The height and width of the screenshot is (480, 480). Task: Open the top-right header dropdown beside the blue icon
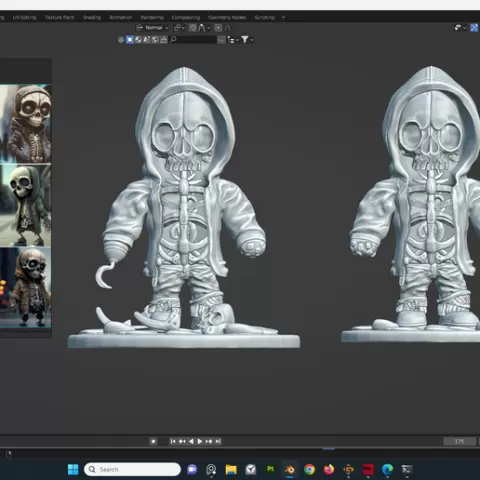[x=460, y=28]
